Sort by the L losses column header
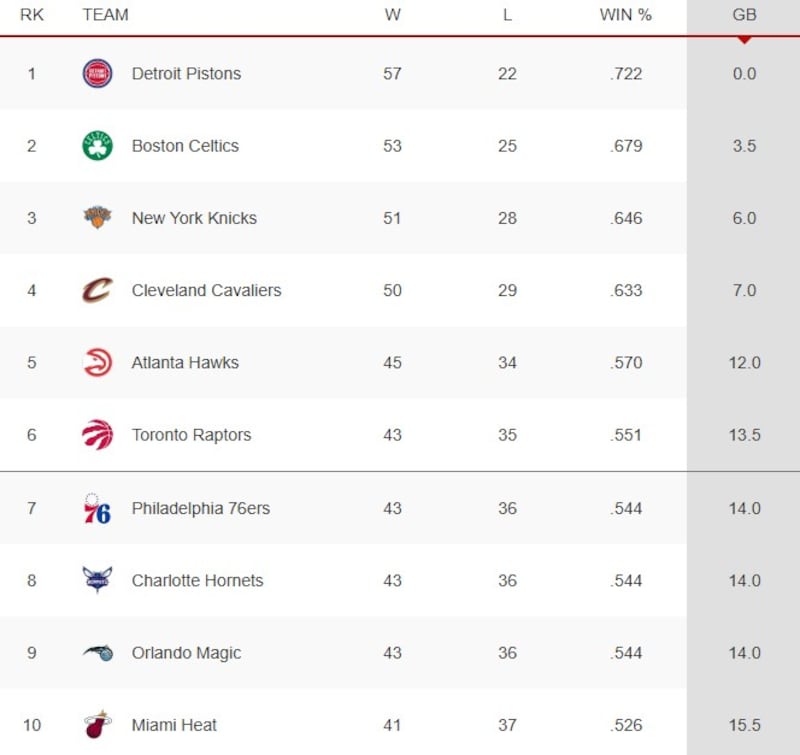The height and width of the screenshot is (755, 800). click(x=507, y=15)
